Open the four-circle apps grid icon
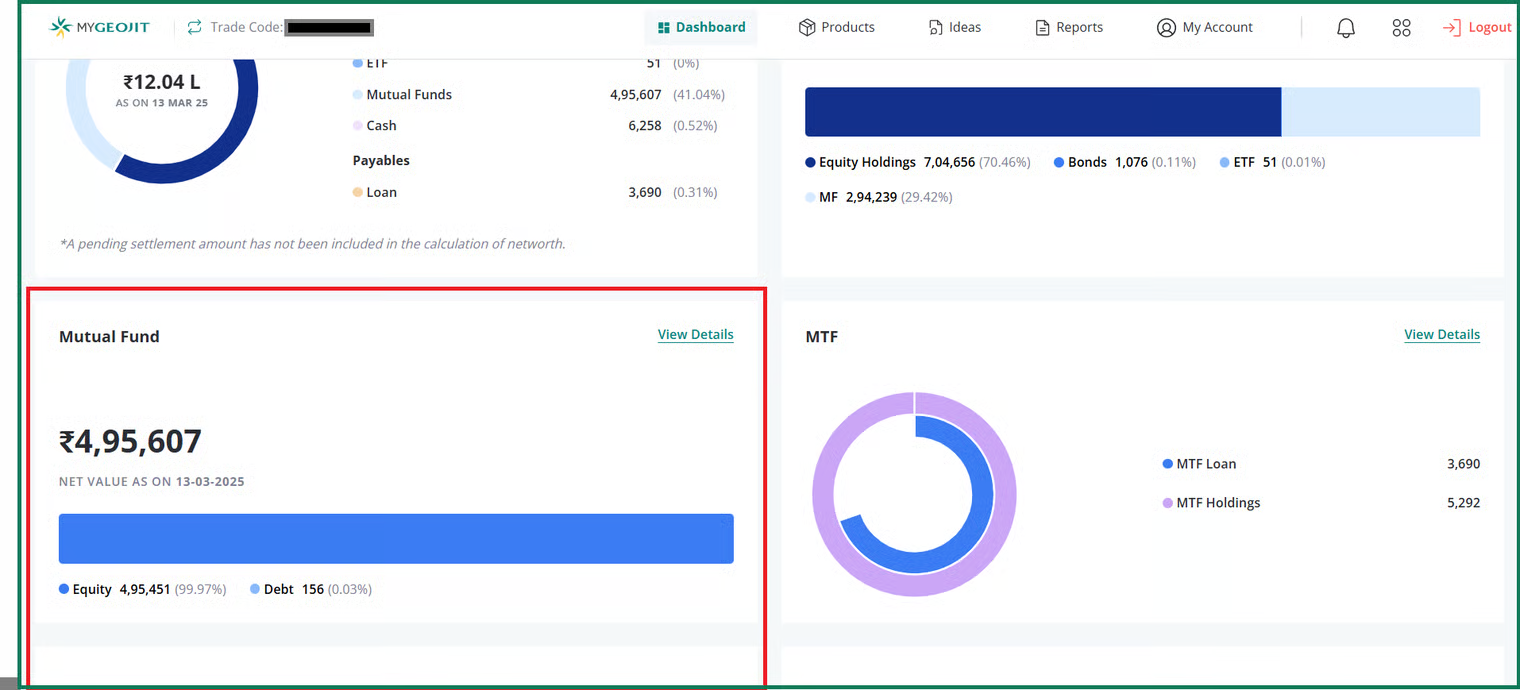 click(x=1401, y=28)
